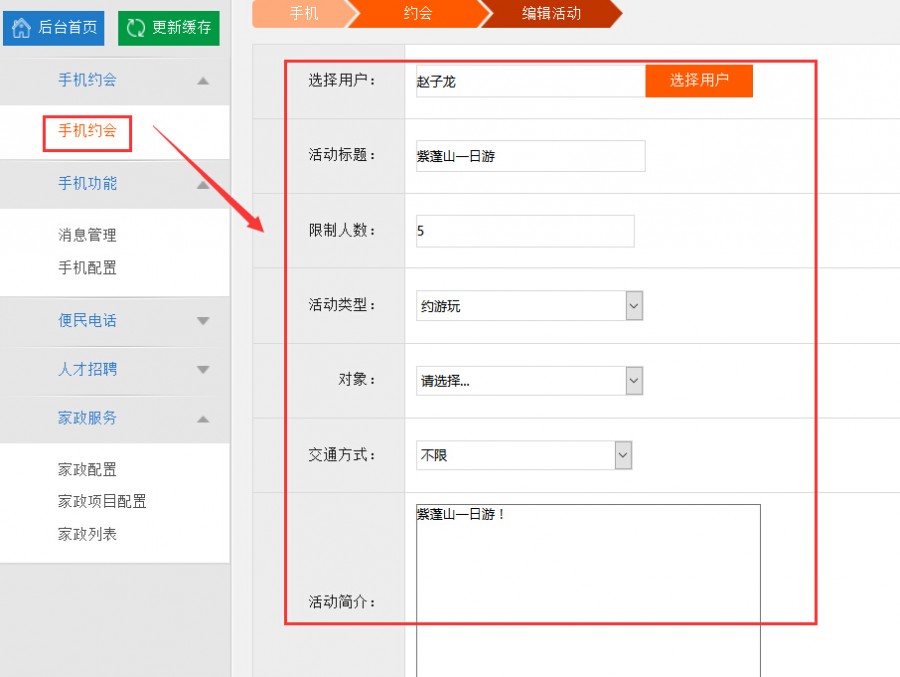
Task: Go to 手机 breadcrumb step
Action: [x=303, y=13]
